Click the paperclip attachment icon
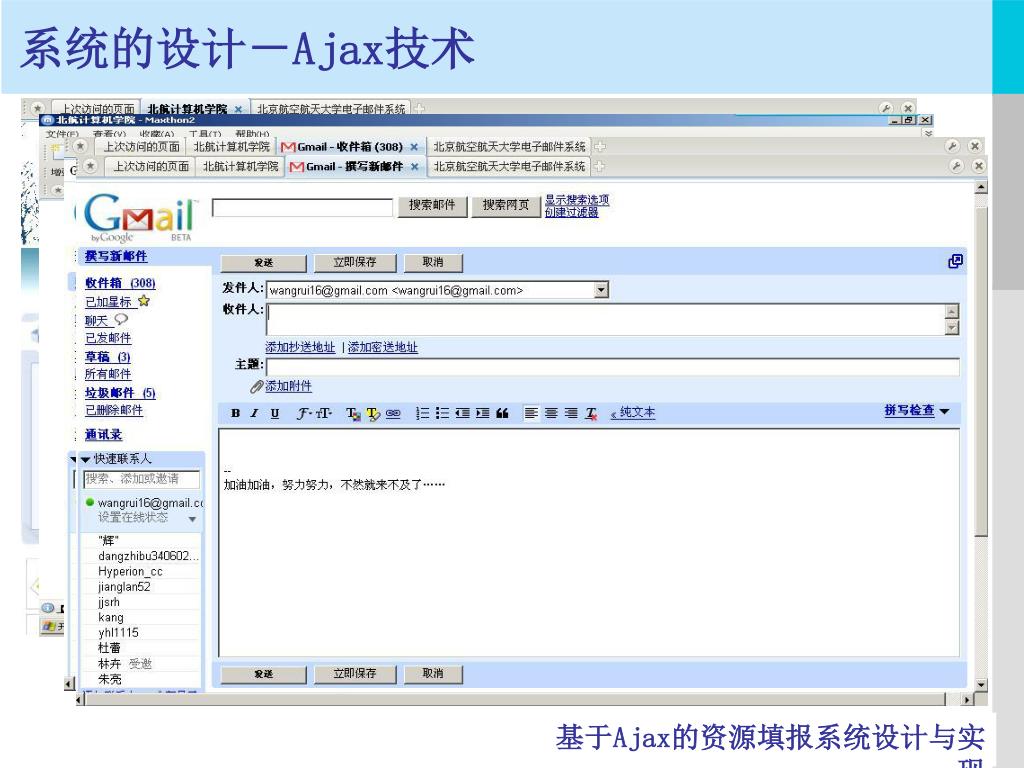The image size is (1024, 768). pyautogui.click(x=256, y=387)
